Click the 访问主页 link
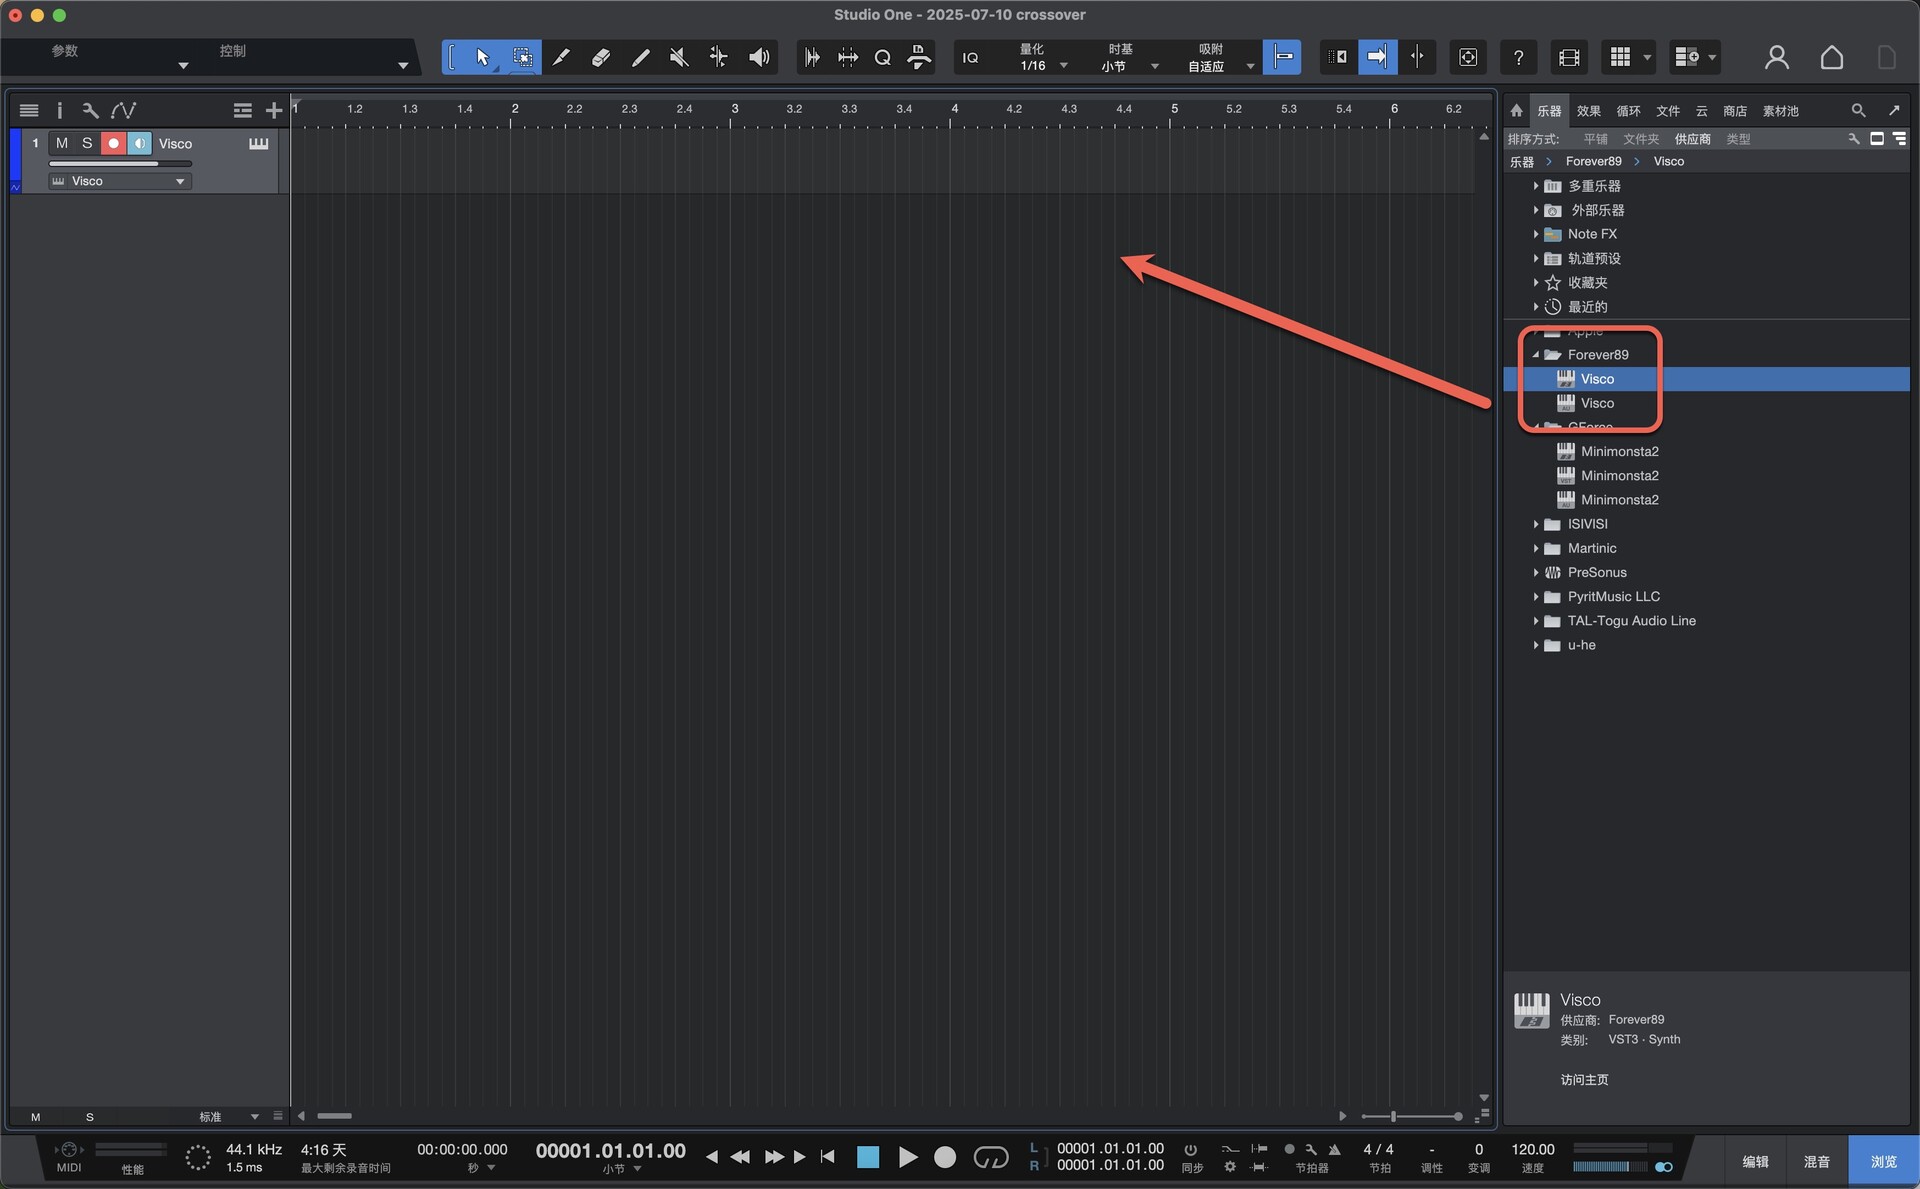 pyautogui.click(x=1584, y=1079)
